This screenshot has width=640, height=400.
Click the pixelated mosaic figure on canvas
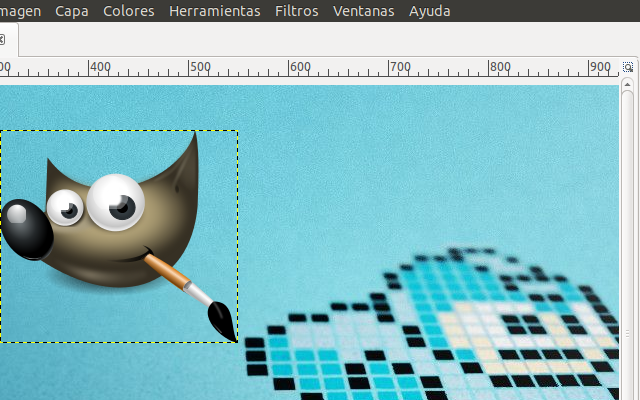pyautogui.click(x=433, y=324)
